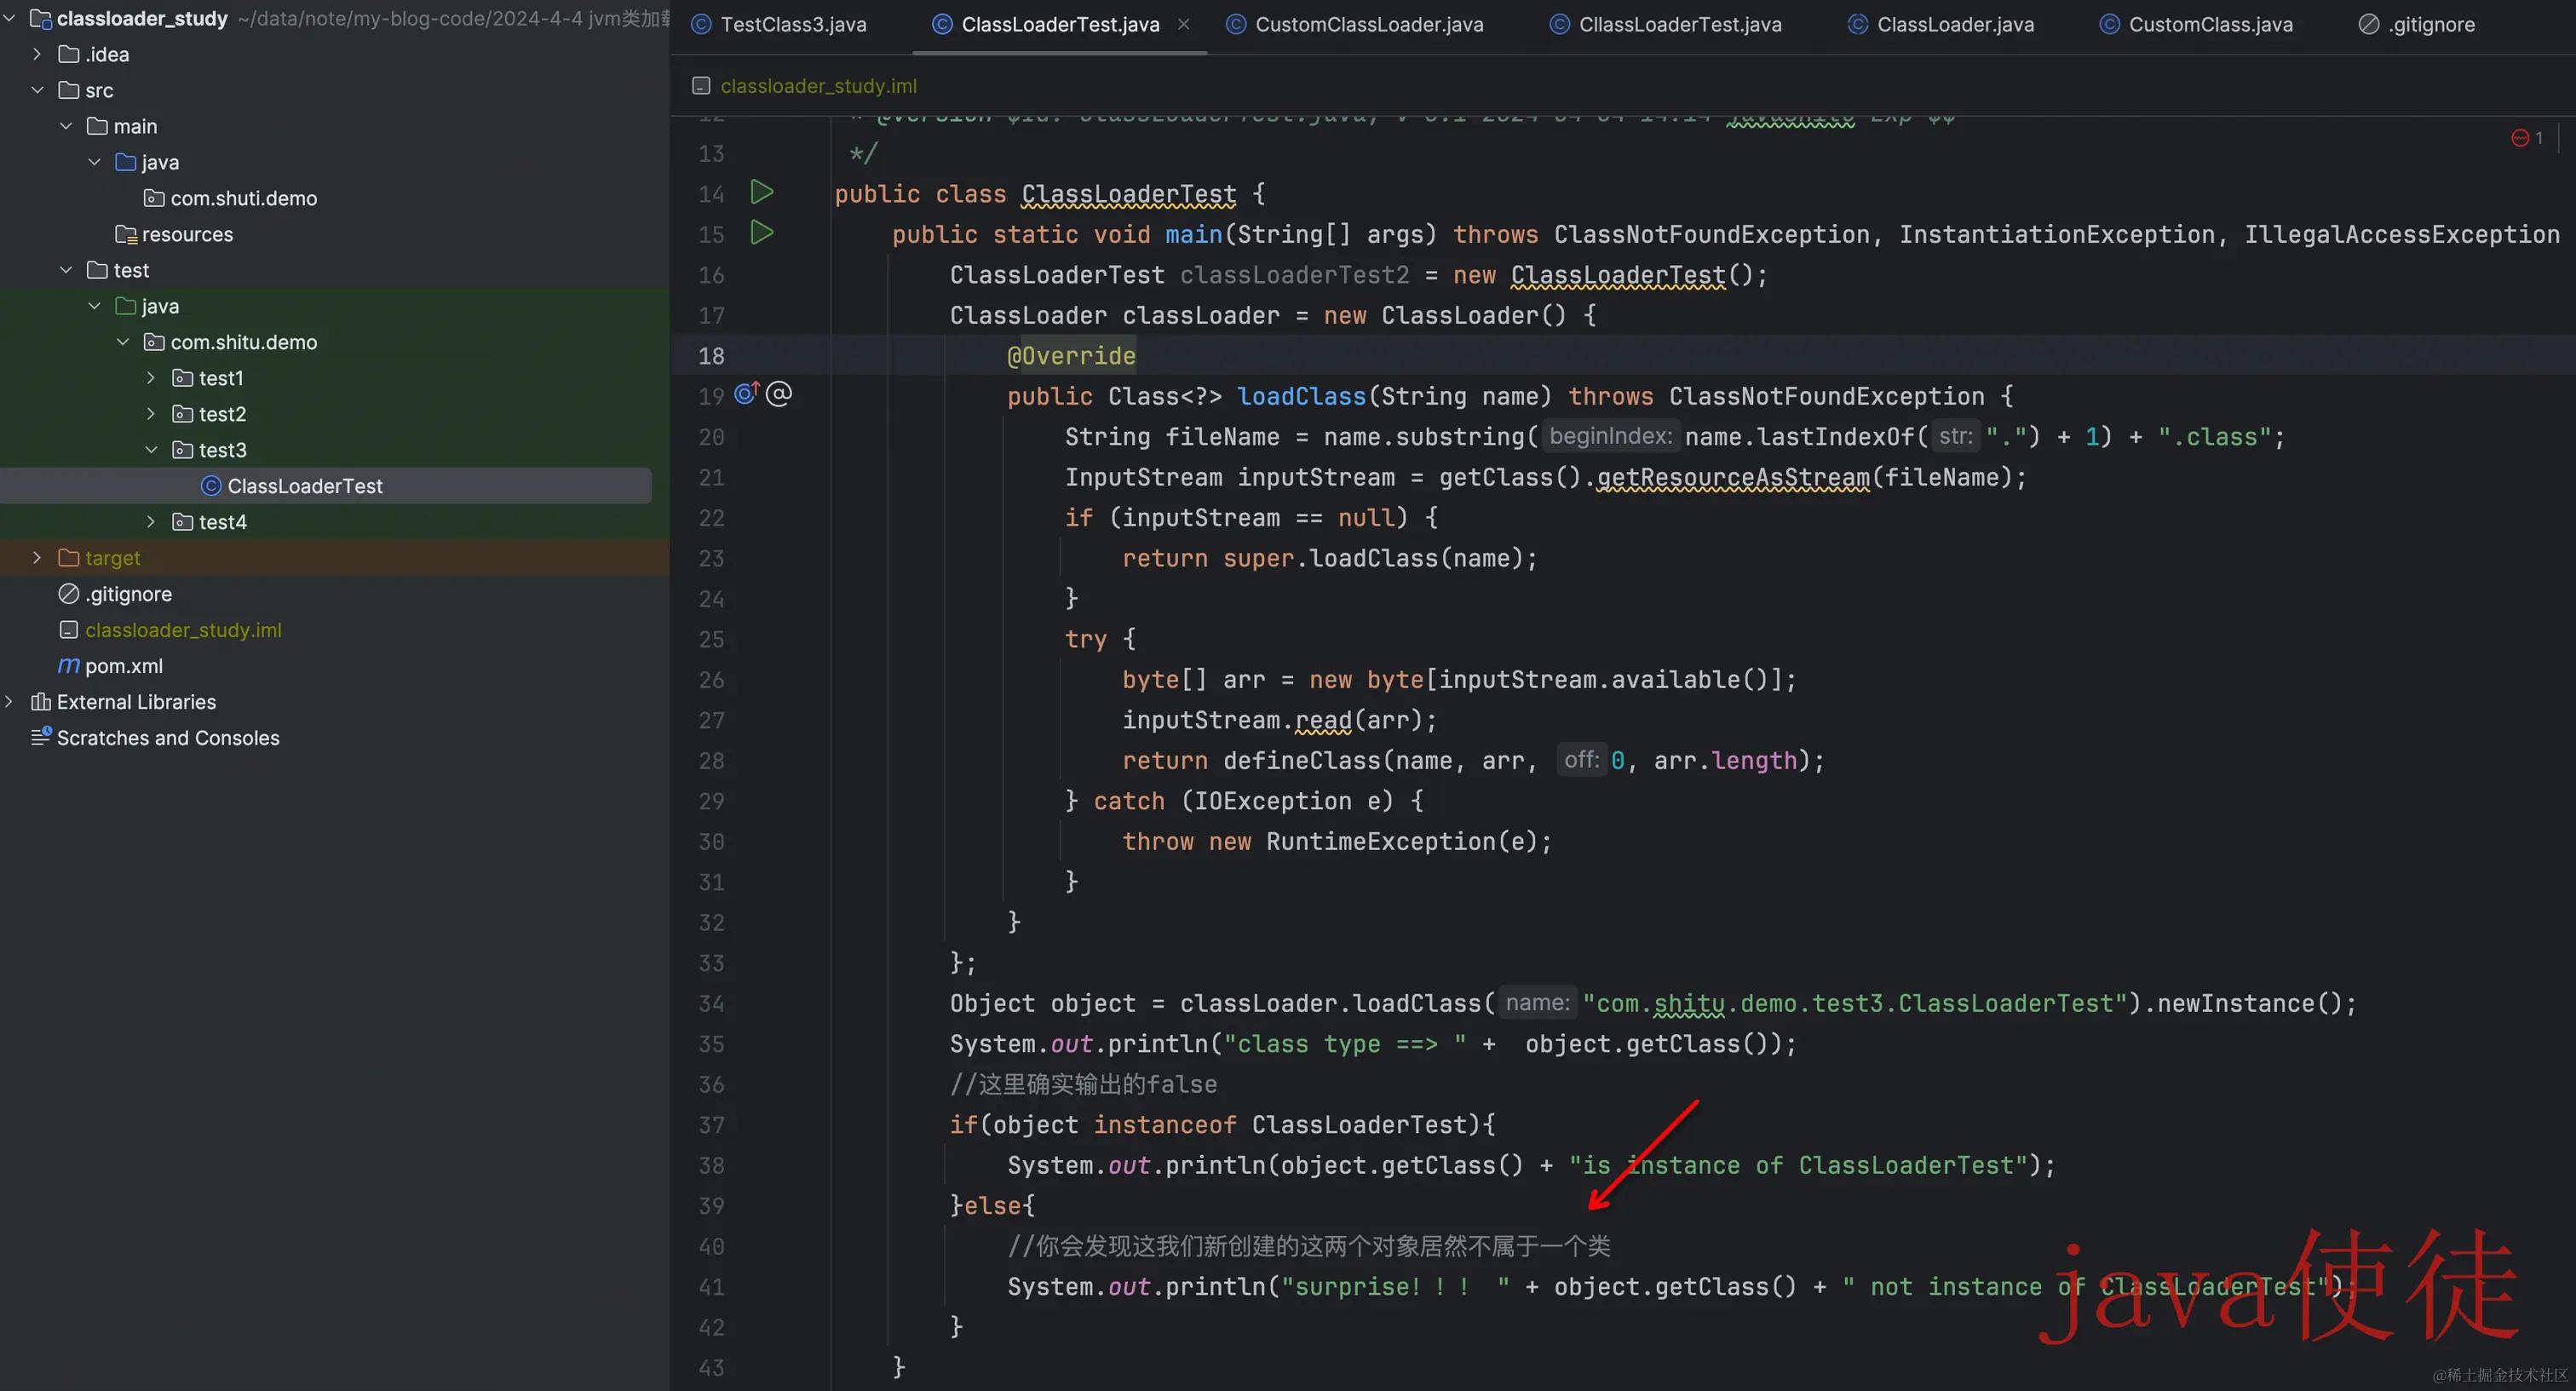Run the ClassLoaderTest class from the line 14 gutter
Image resolution: width=2576 pixels, height=1391 pixels.
(762, 192)
